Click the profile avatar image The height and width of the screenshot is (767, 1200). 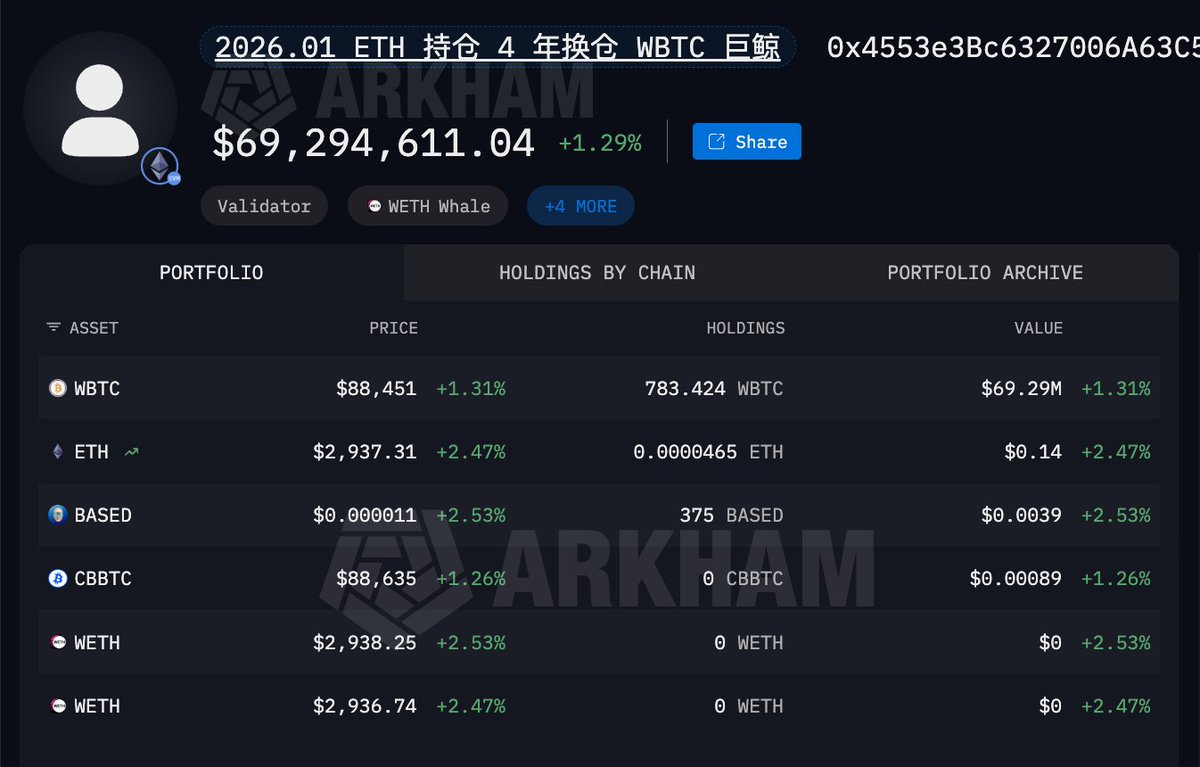click(100, 110)
